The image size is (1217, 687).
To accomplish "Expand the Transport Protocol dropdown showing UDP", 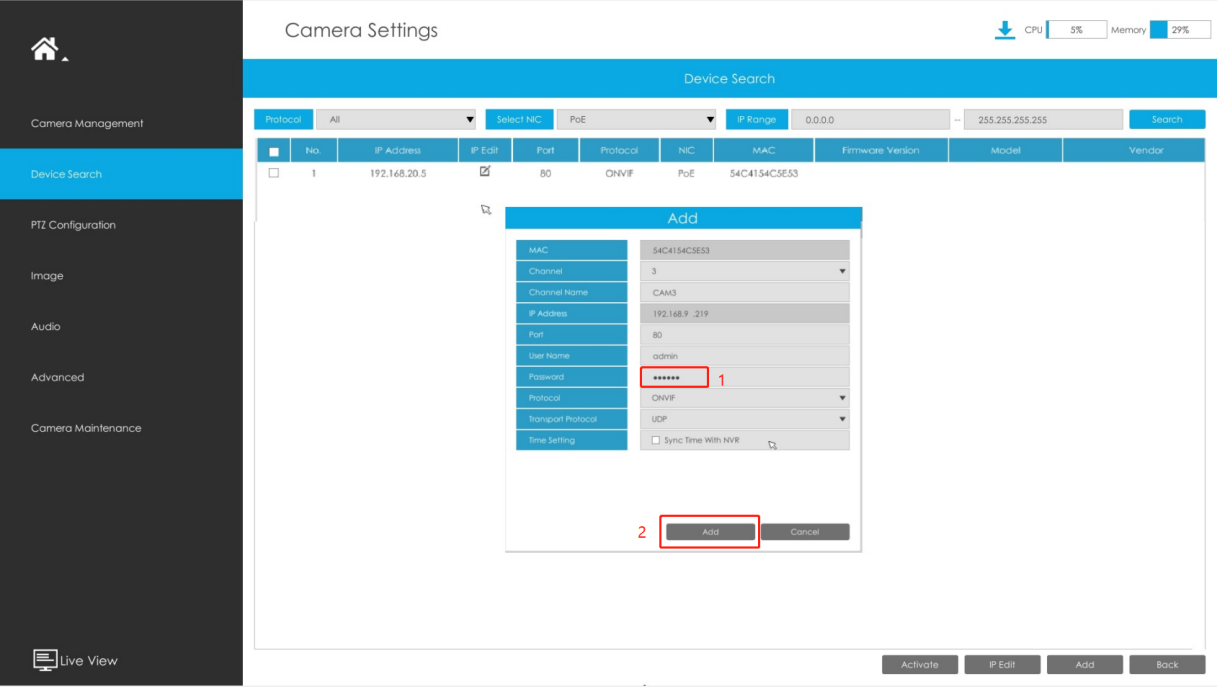I will (744, 419).
